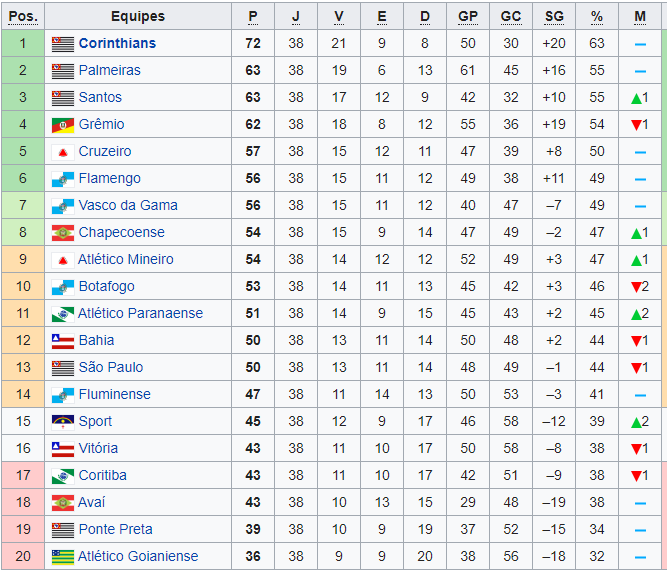Click the Chapecoense flag icon
This screenshot has height=571, width=667.
click(x=63, y=233)
